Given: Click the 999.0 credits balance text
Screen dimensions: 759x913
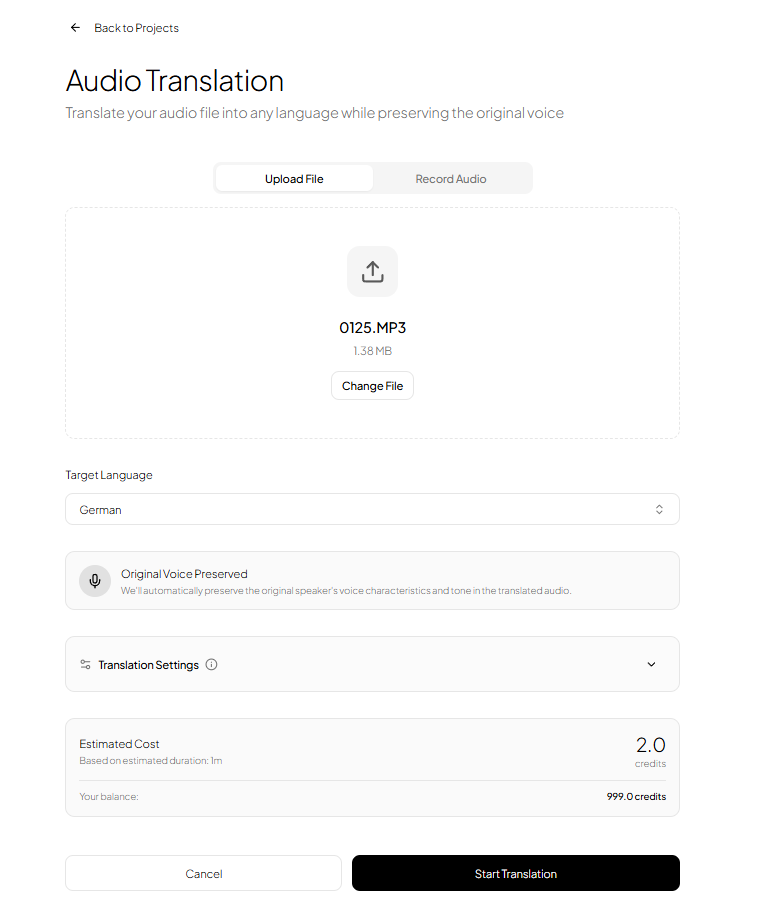Looking at the screenshot, I should pos(636,796).
